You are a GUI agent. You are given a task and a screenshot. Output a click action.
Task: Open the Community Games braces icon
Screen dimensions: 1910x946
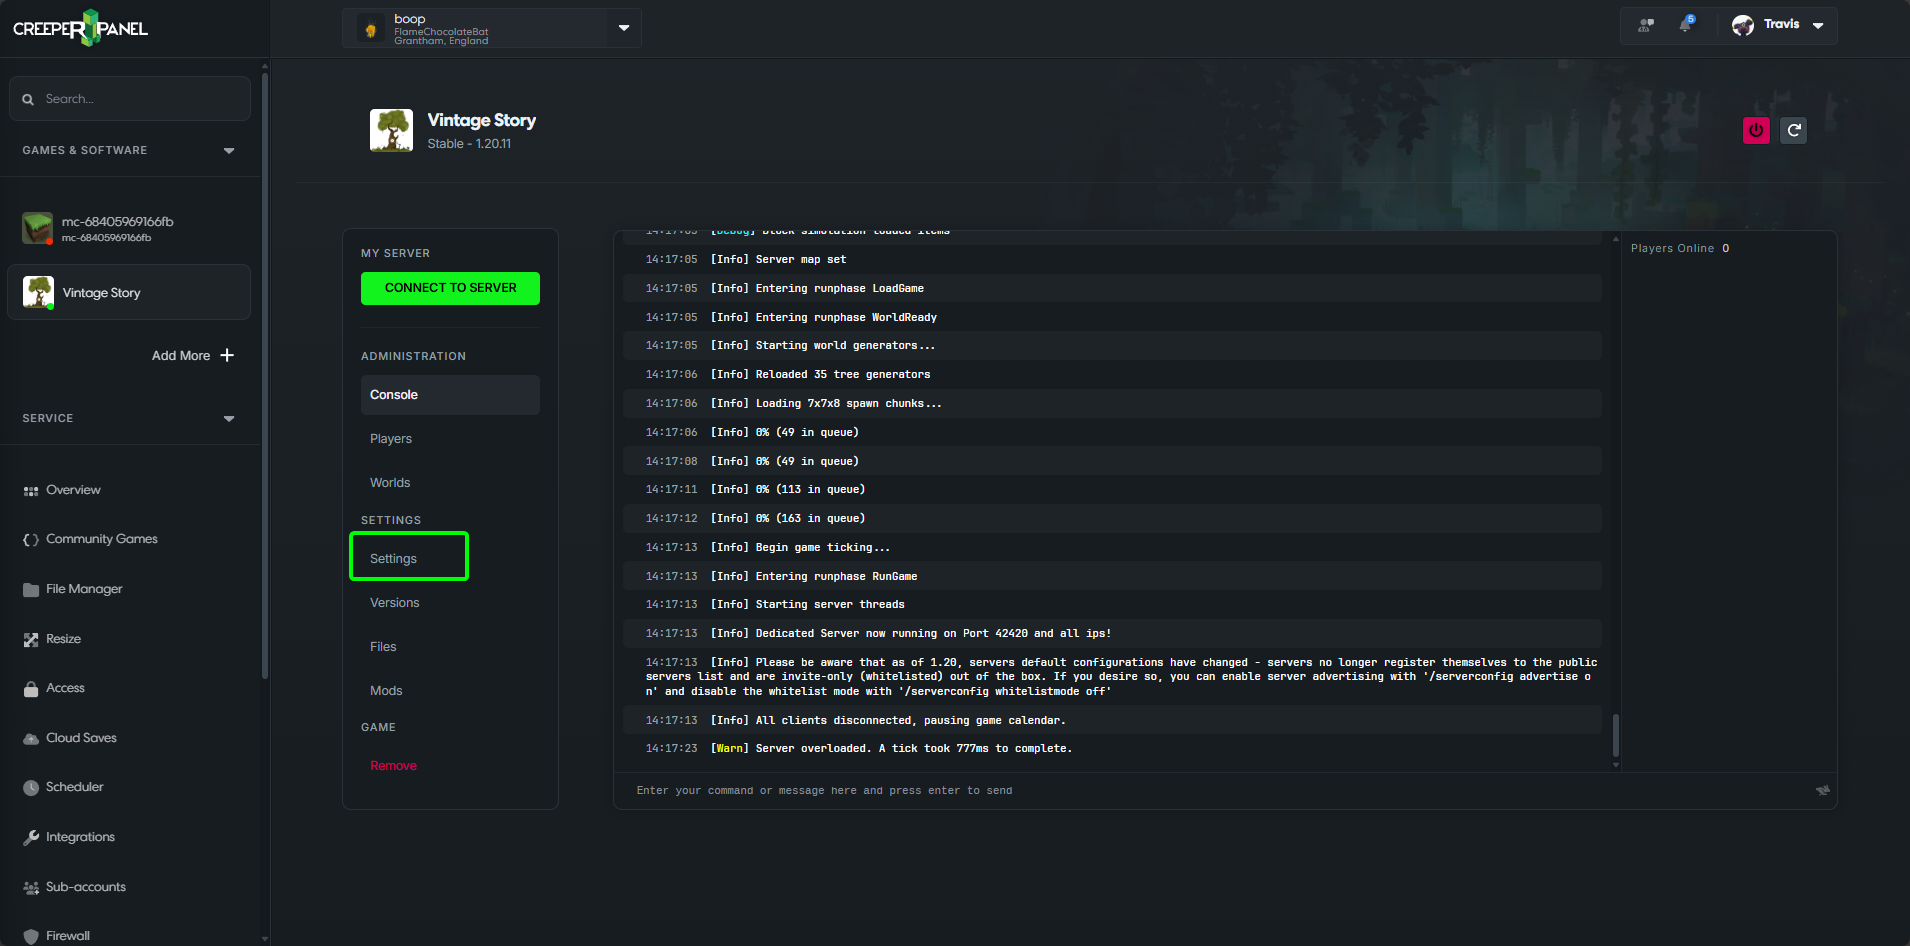tap(31, 540)
